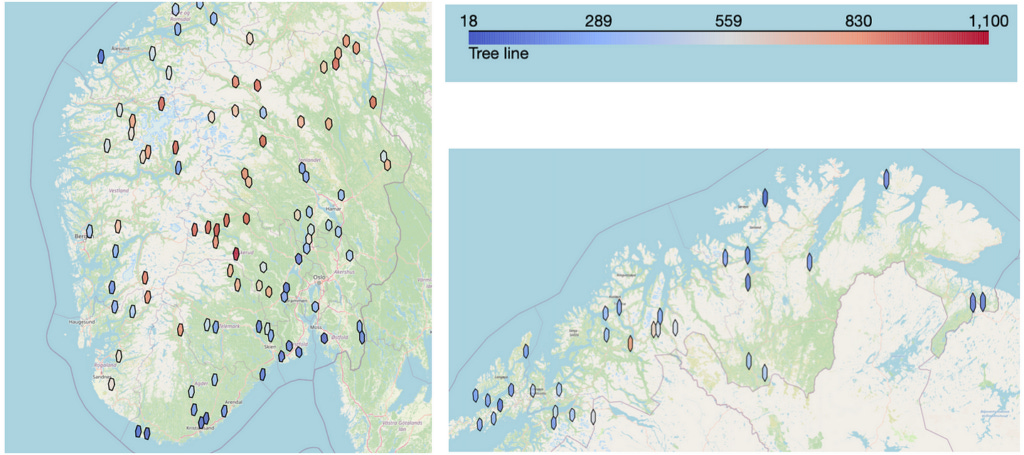Select the topmost marker on northern Norway map
The image size is (1024, 455).
[x=886, y=179]
